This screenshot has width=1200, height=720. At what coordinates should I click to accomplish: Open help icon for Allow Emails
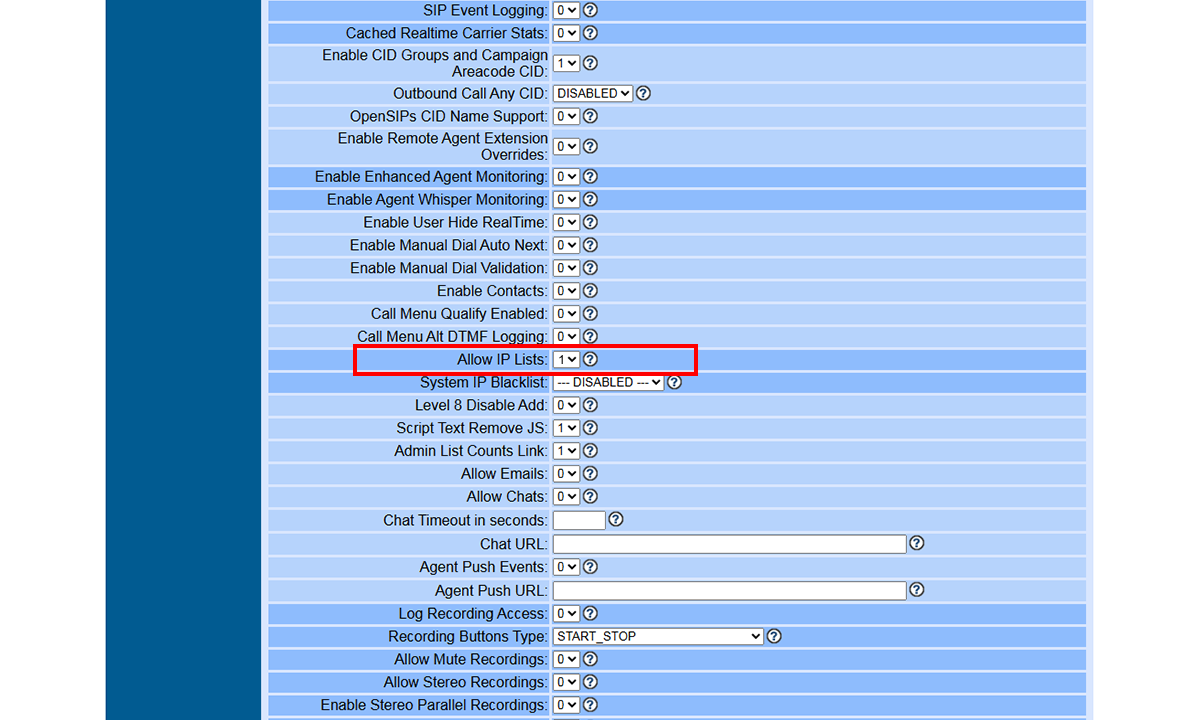[x=590, y=474]
